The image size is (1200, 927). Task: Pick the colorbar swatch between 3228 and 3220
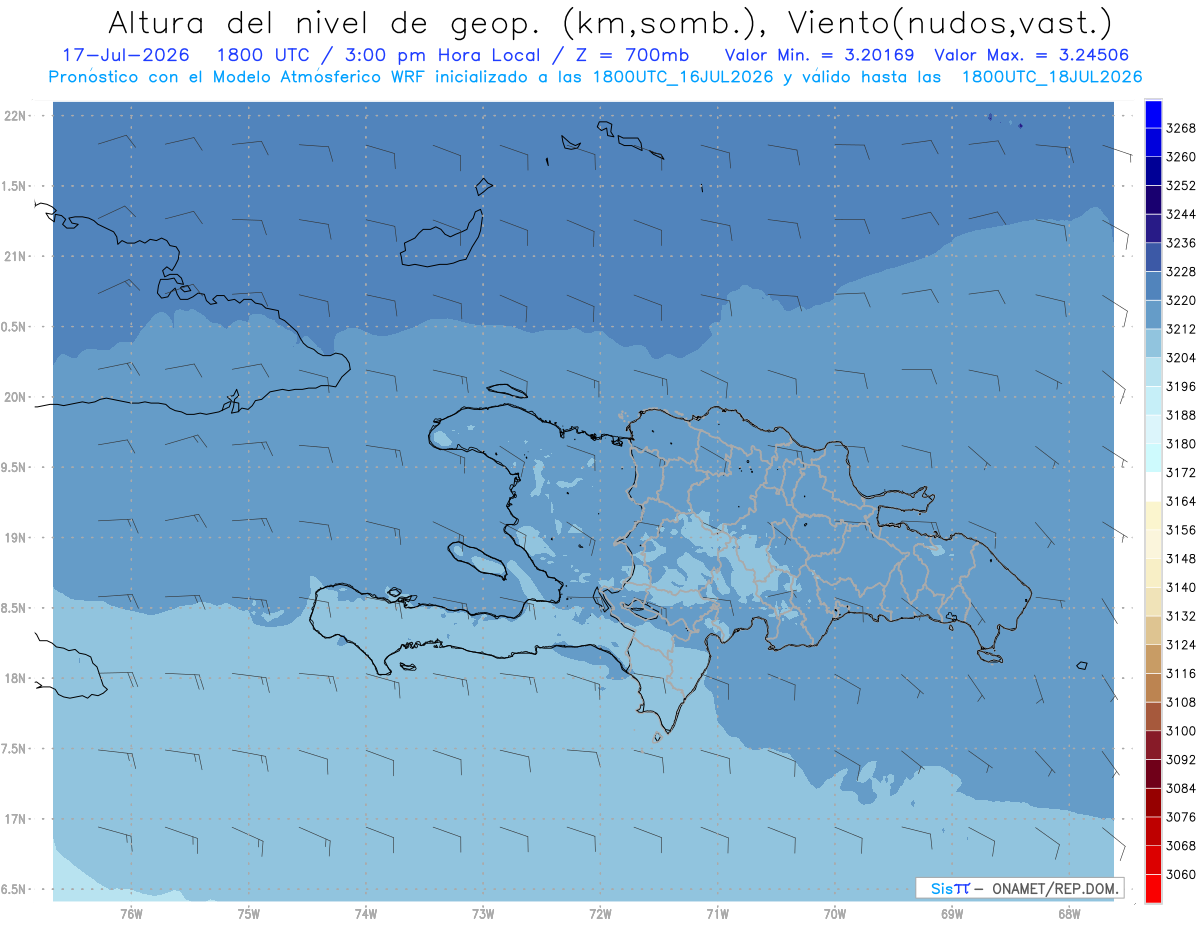[x=1153, y=286]
